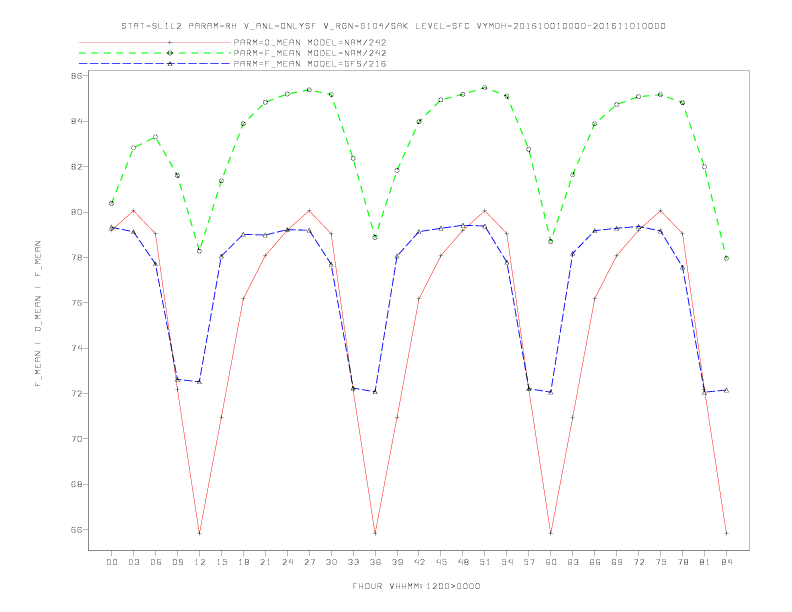792x612 pixels.
Task: Click x-axis tick label 66
Action: 595,562
